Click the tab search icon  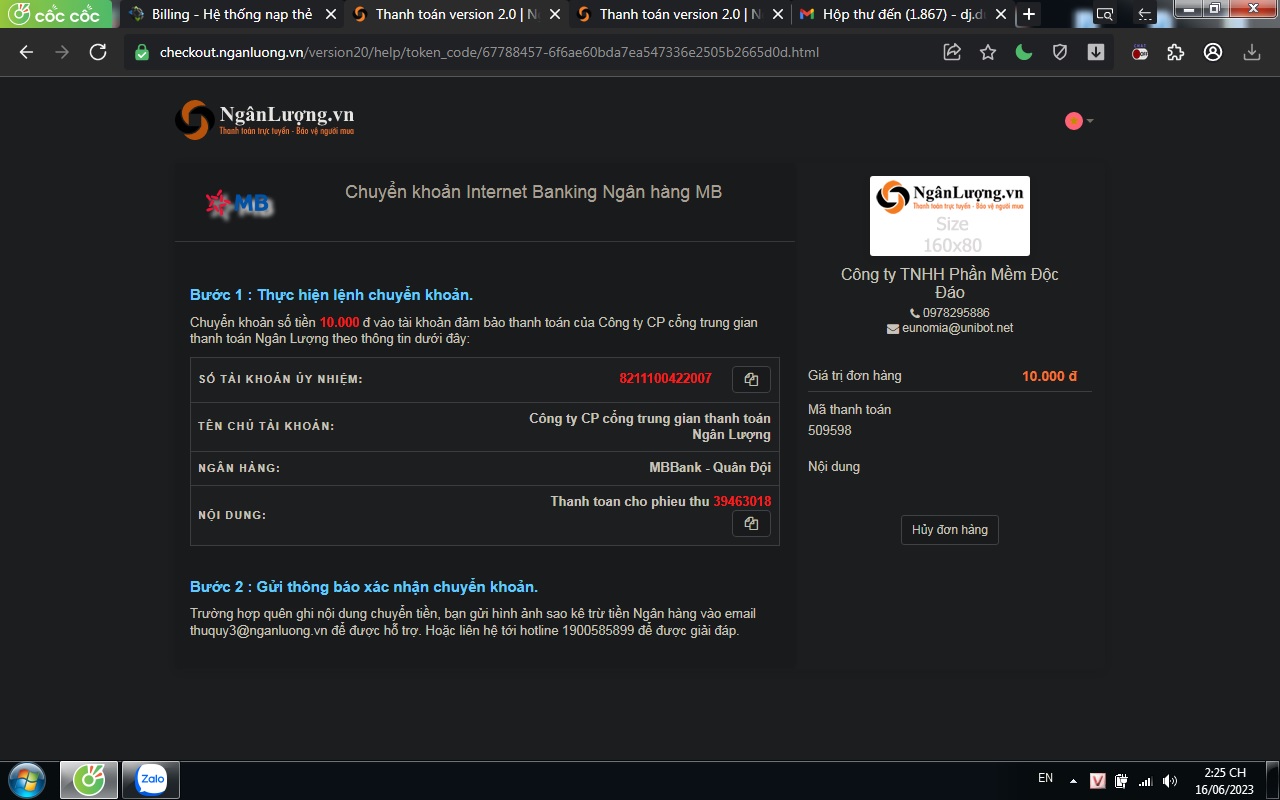[1104, 14]
